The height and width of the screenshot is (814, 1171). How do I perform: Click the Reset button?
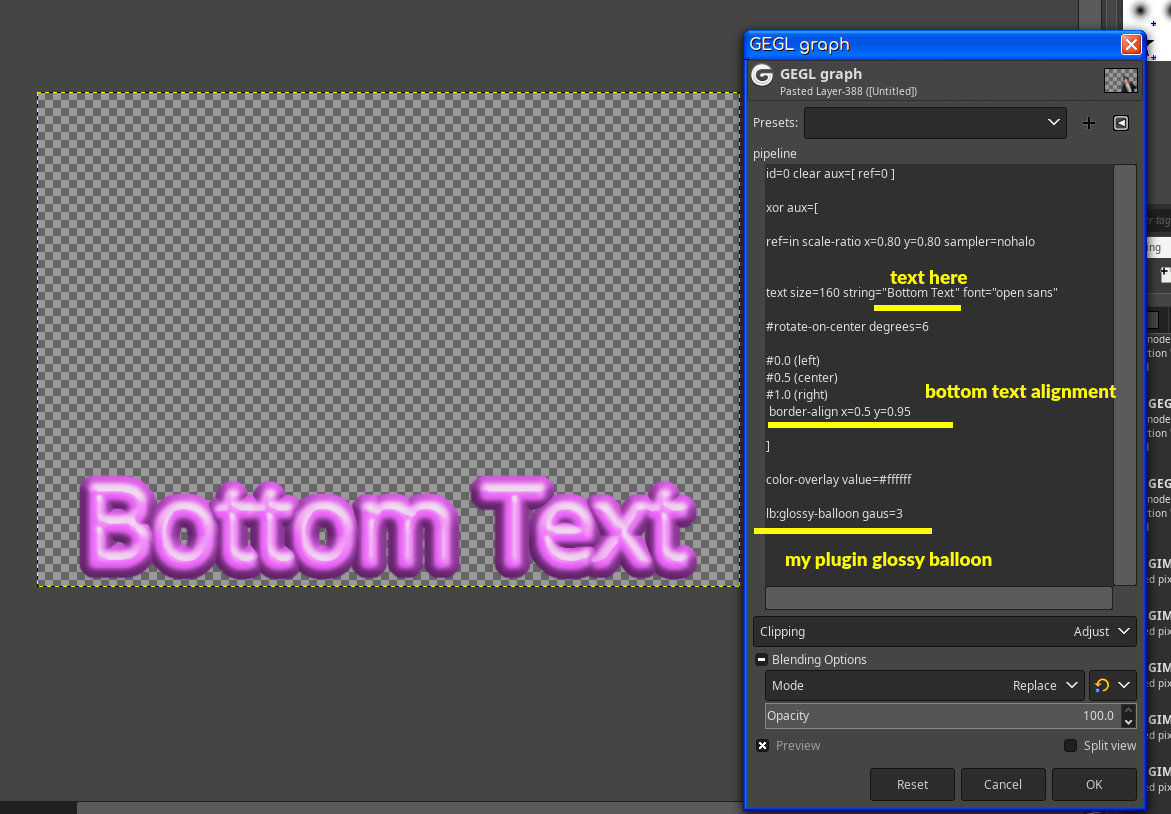point(912,784)
